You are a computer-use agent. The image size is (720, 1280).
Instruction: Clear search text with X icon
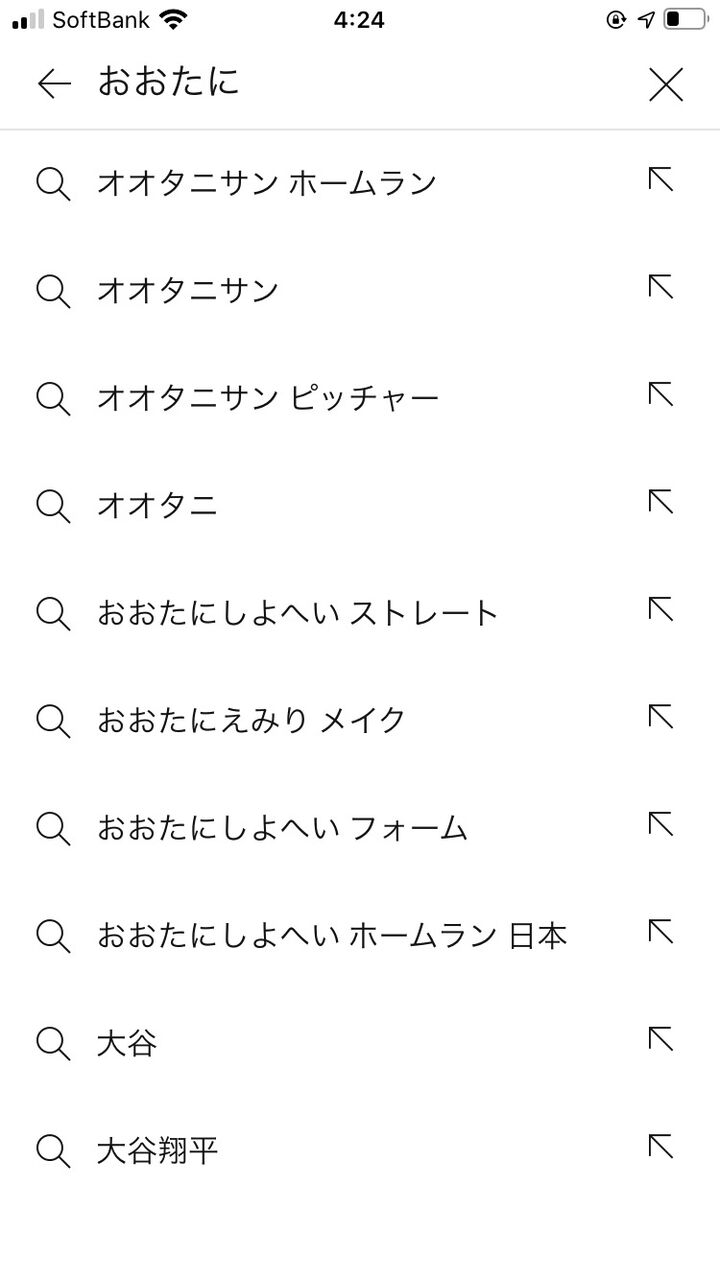[x=665, y=85]
